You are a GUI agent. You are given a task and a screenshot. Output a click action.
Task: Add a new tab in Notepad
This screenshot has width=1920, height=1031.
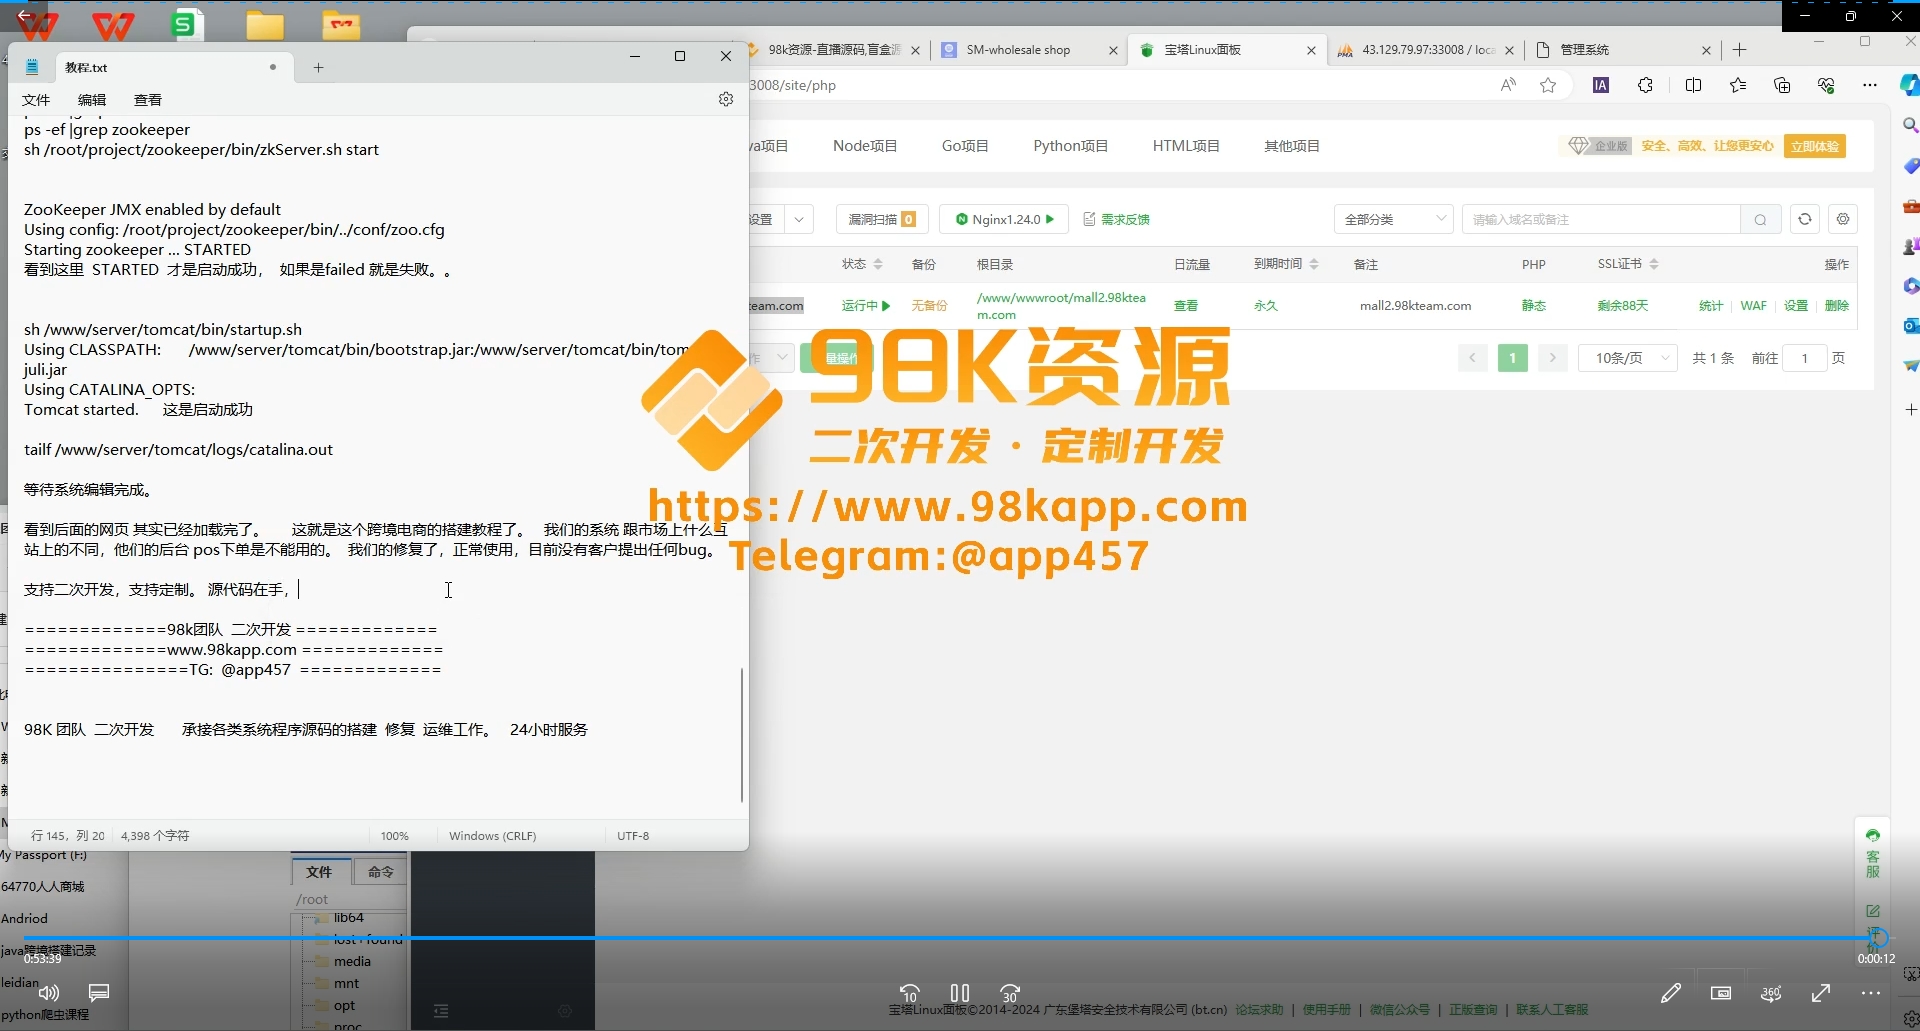318,67
